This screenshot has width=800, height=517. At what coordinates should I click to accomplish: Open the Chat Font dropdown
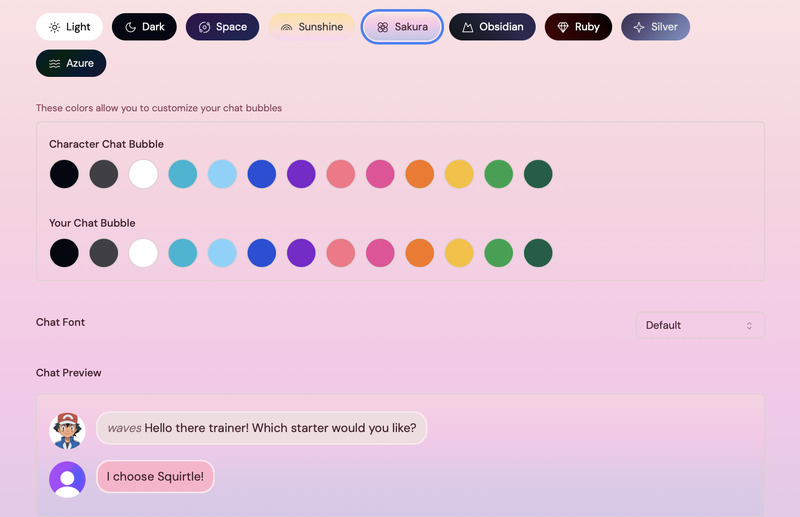700,325
